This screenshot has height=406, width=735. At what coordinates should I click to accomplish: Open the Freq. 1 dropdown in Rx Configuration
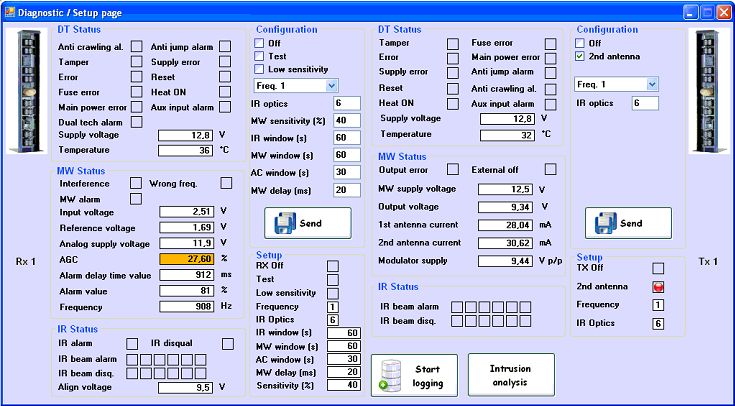click(x=332, y=86)
